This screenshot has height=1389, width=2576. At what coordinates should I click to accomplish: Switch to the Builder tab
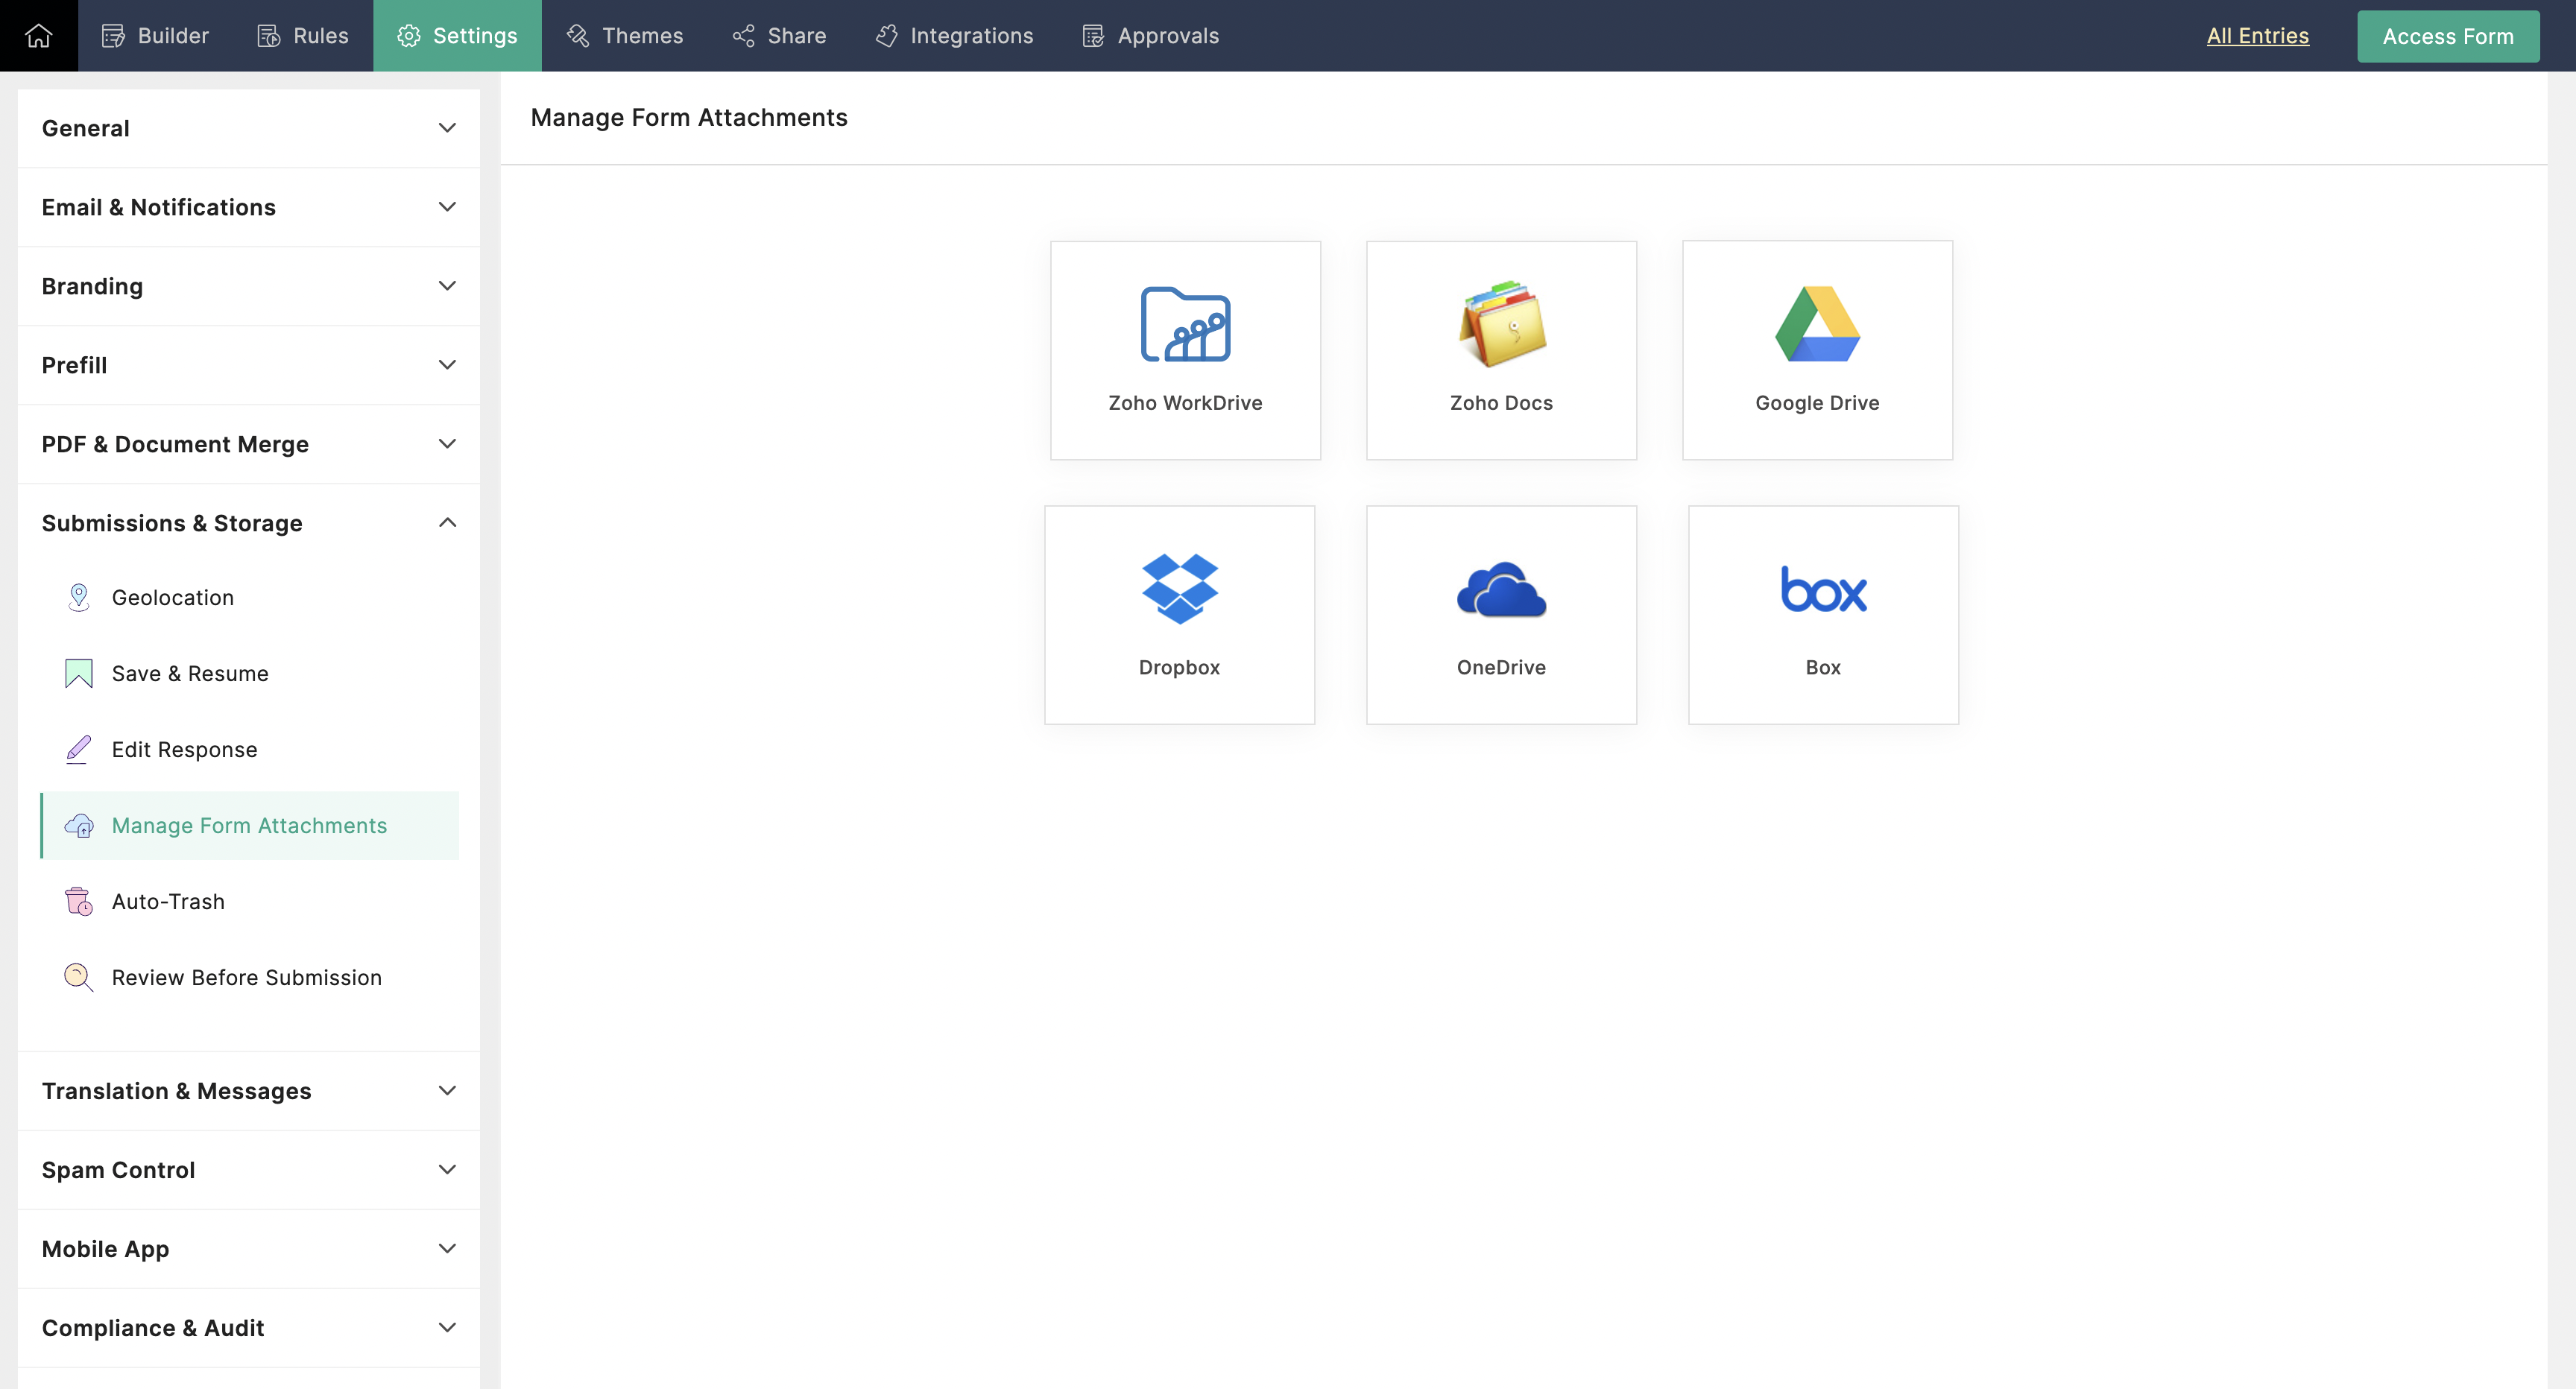point(155,36)
